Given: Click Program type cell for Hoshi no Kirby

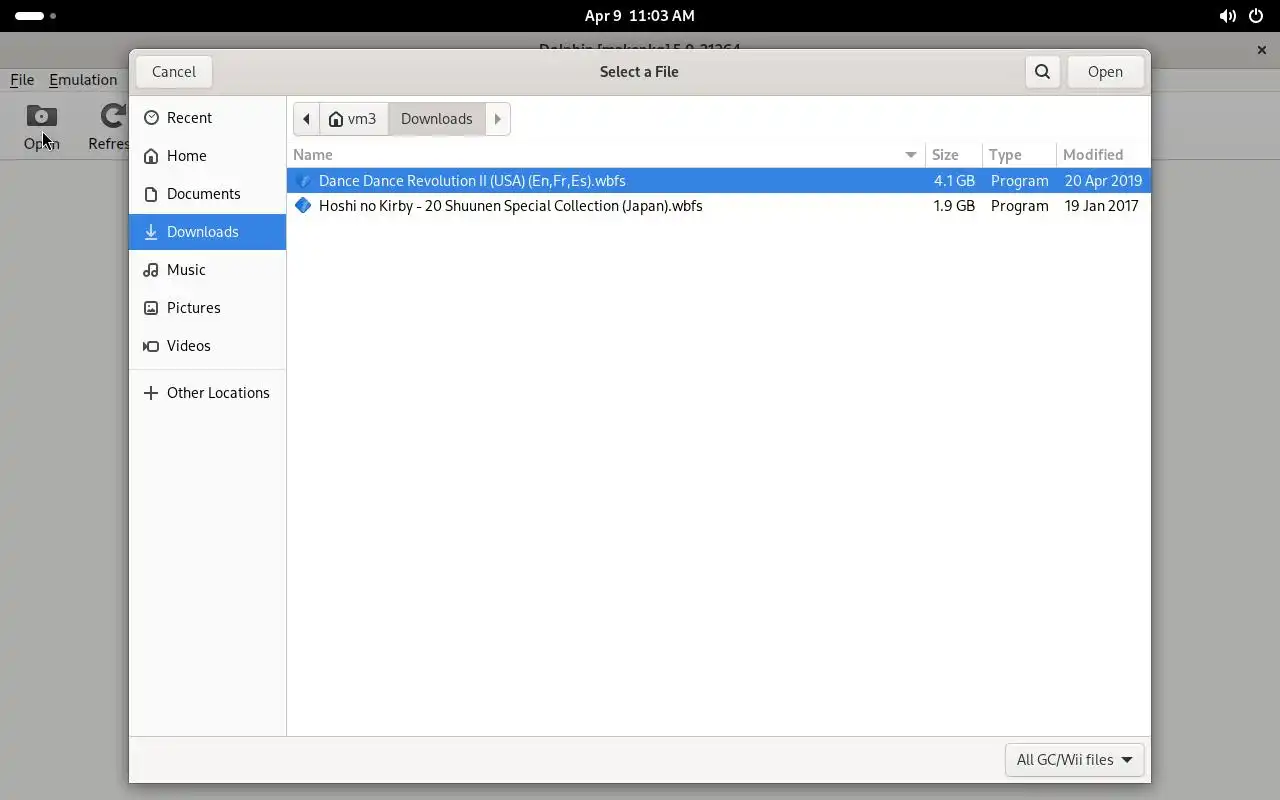Looking at the screenshot, I should (1019, 206).
